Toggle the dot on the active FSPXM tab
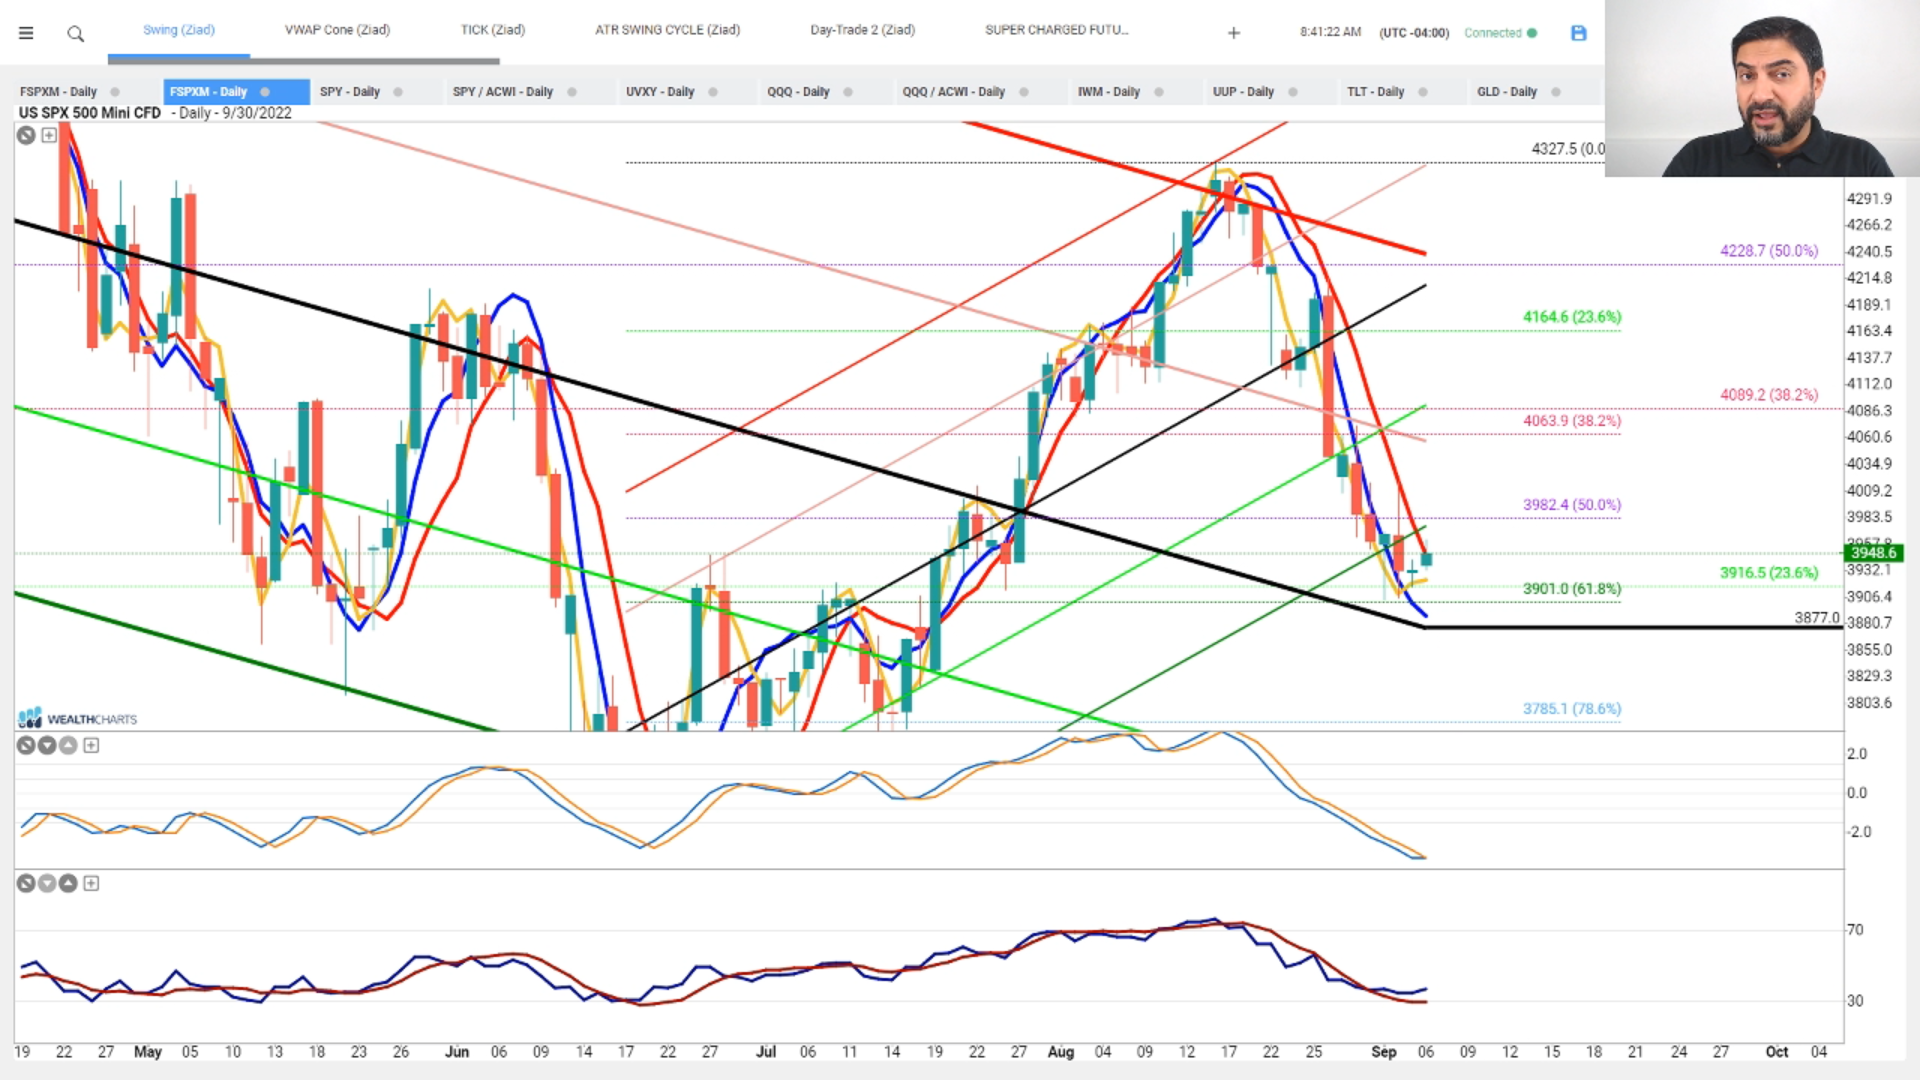1920x1080 pixels. coord(265,92)
